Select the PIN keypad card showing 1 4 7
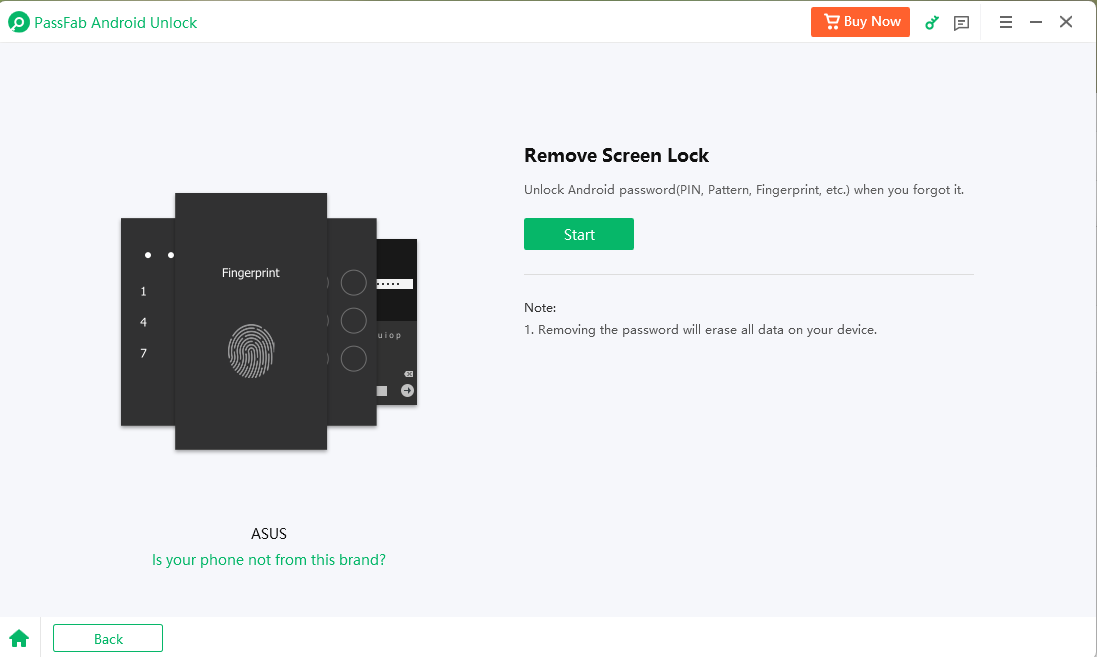The image size is (1097, 657). pyautogui.click(x=146, y=321)
